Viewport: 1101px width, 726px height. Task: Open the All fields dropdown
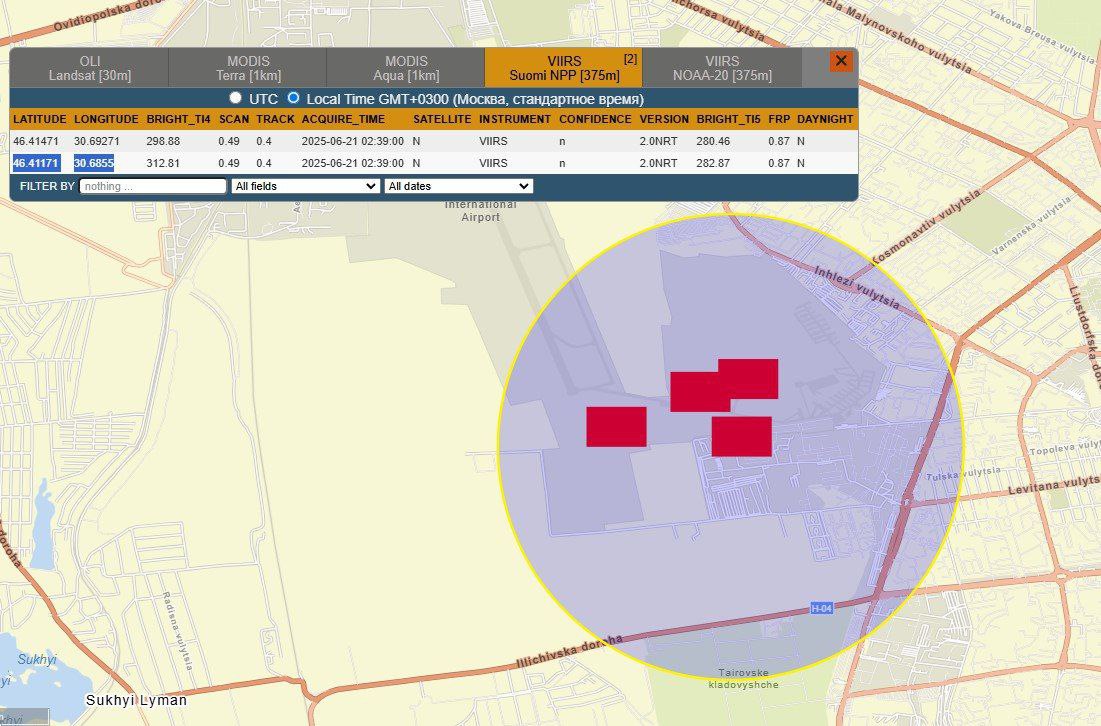[305, 186]
